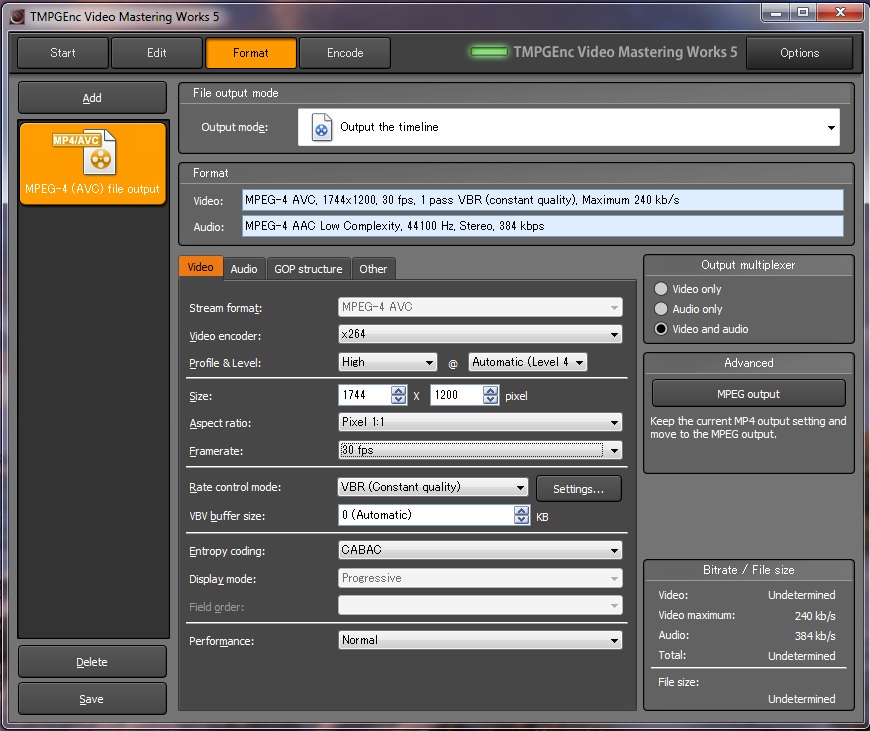This screenshot has width=870, height=731.
Task: Click the height size field 1200
Action: [x=456, y=395]
